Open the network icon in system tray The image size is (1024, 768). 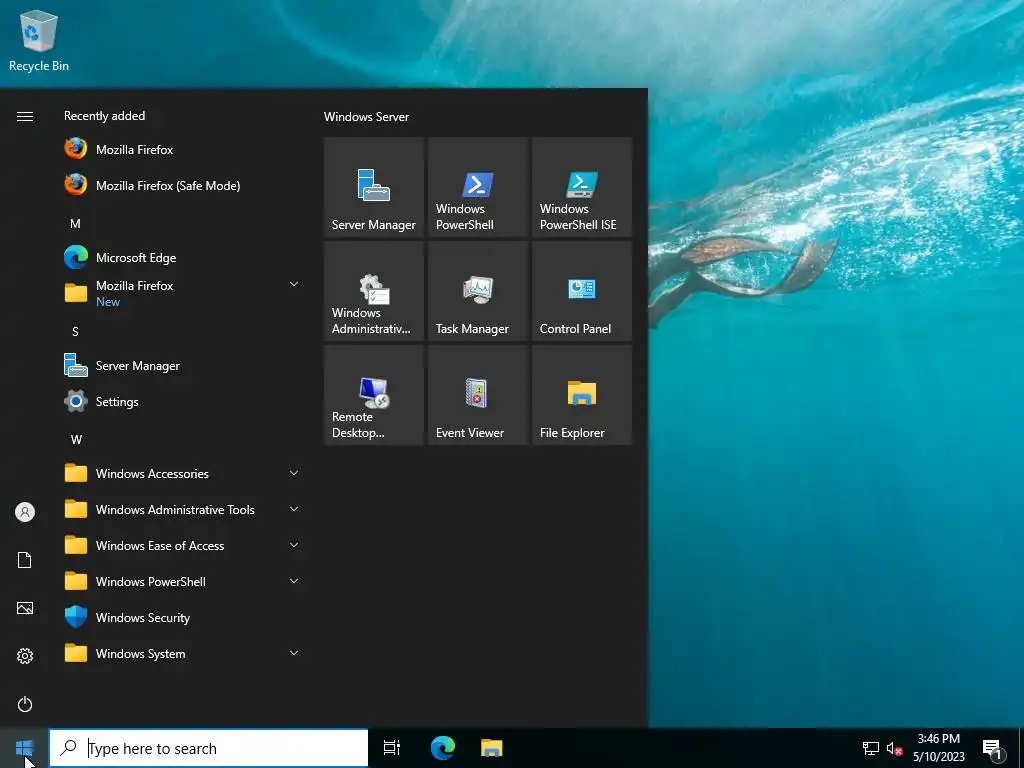tap(871, 748)
